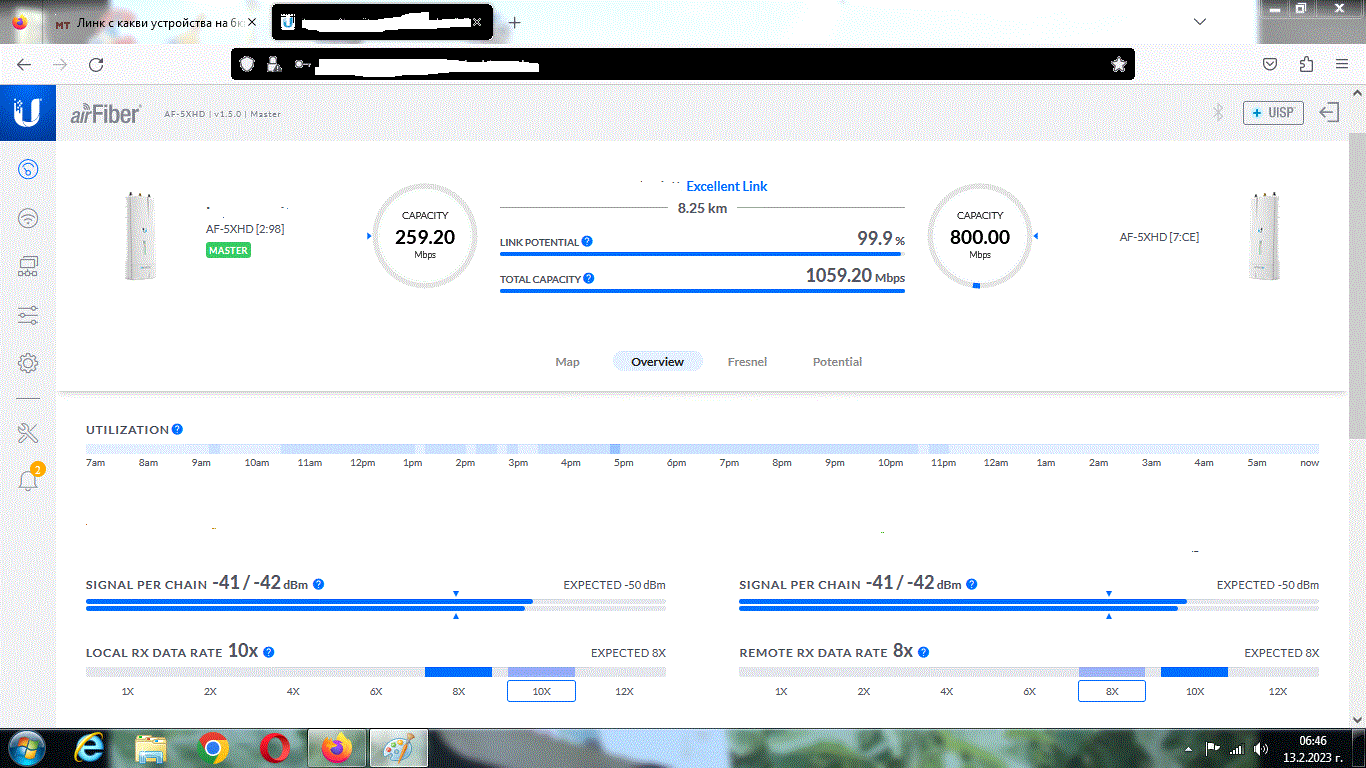Click the Excellent Link text

pos(726,186)
